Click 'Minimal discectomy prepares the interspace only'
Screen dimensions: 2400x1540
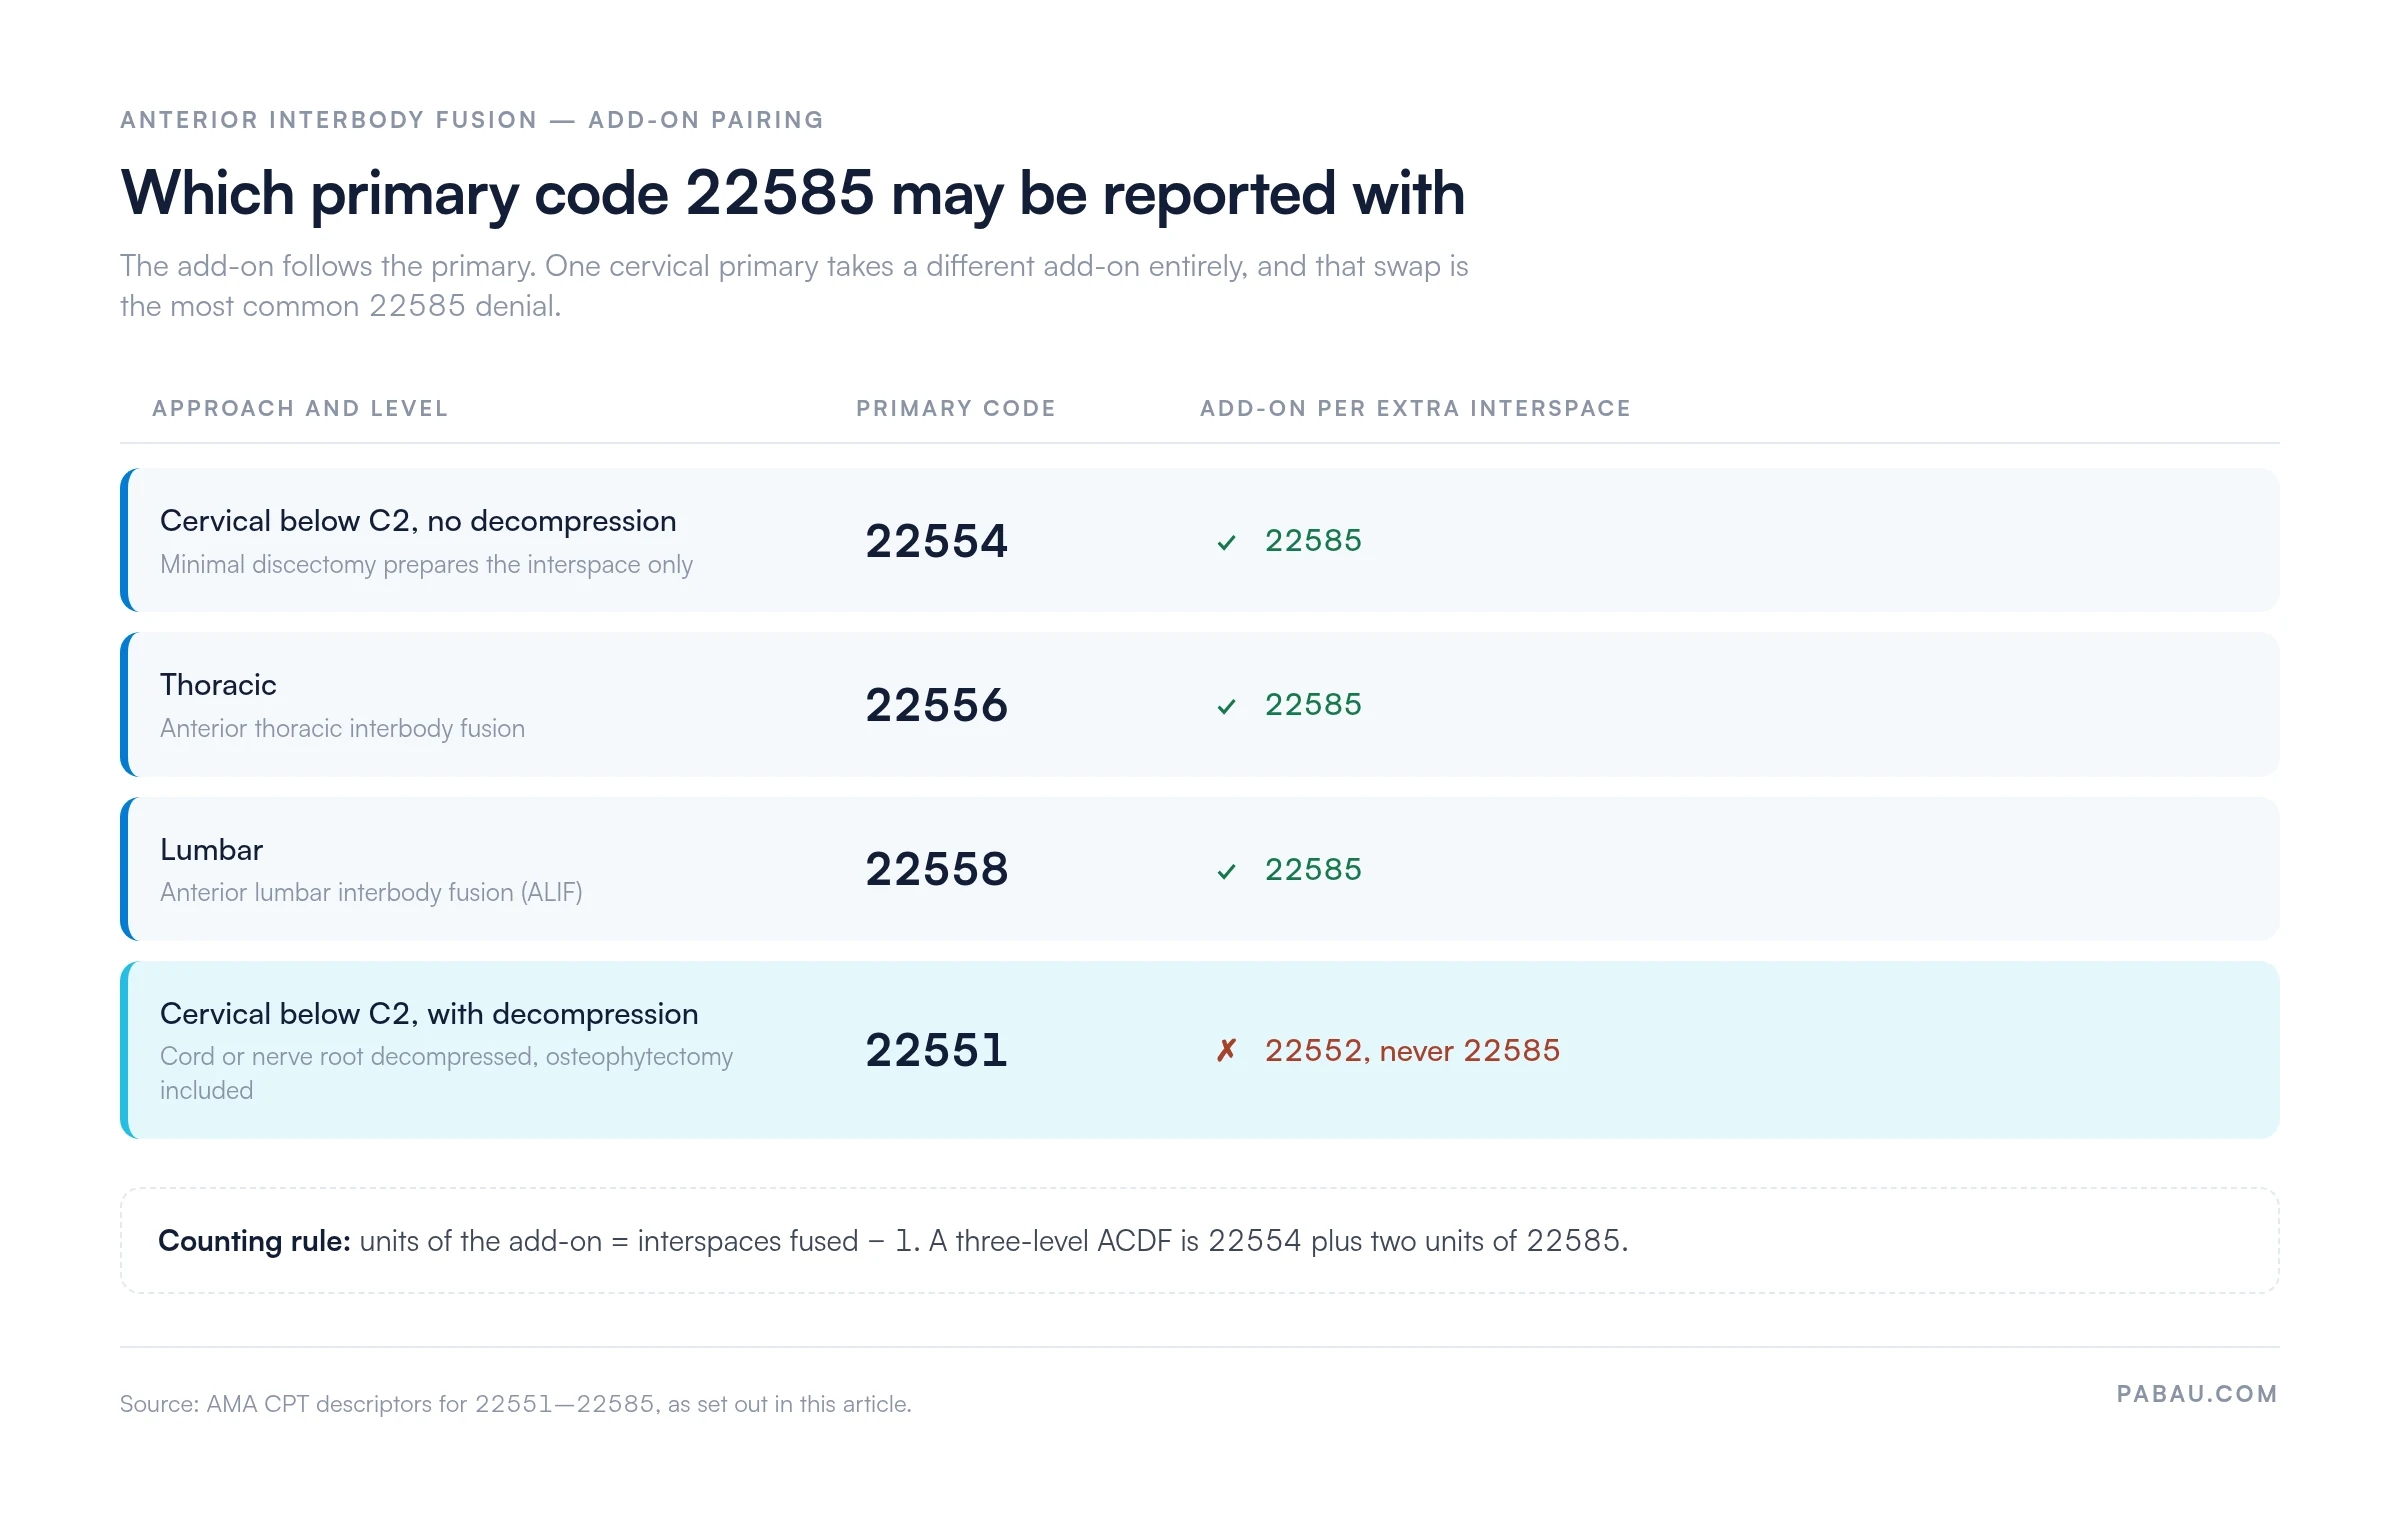[426, 565]
